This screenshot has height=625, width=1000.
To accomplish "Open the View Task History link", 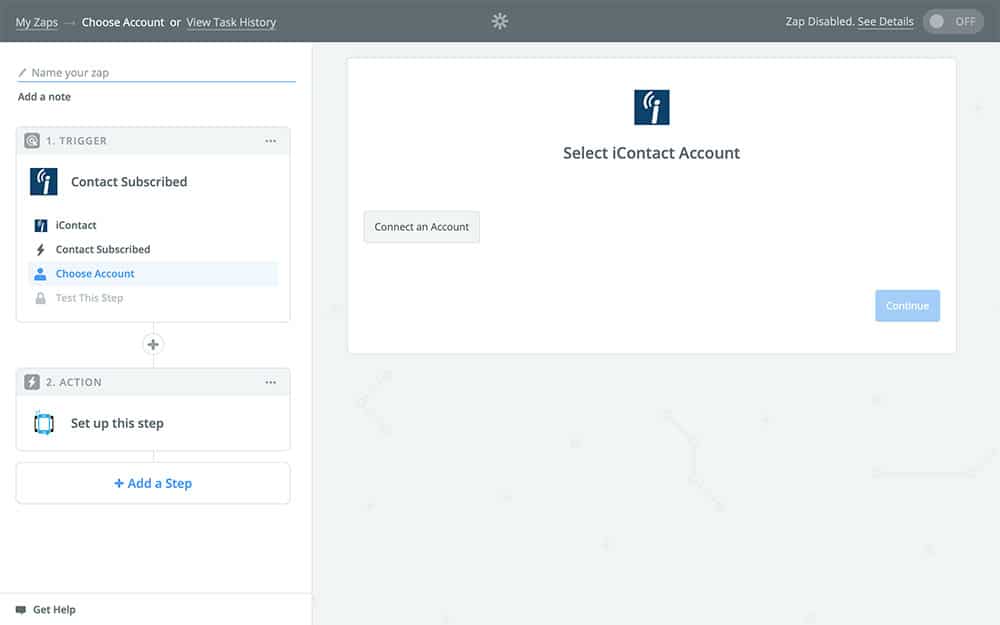I will 231,22.
